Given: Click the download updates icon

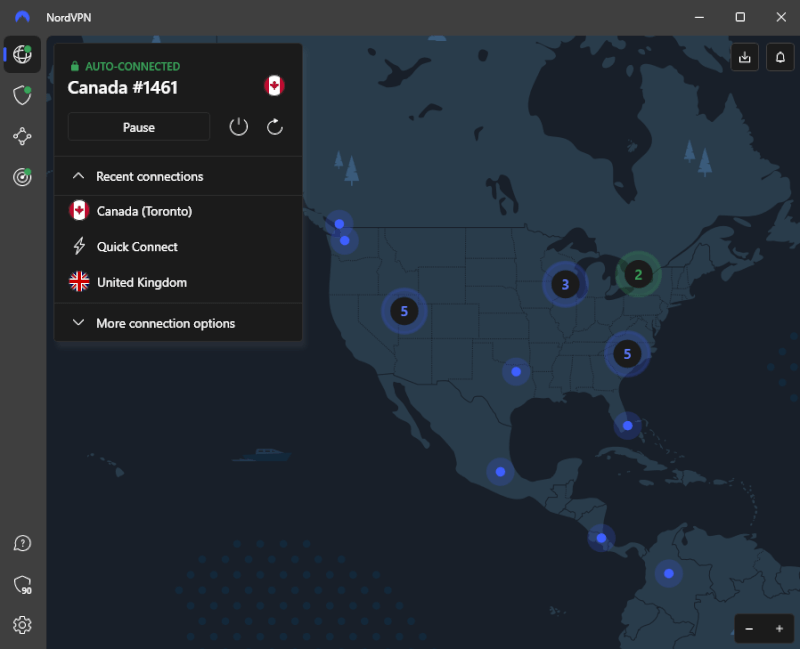Looking at the screenshot, I should tap(744, 57).
